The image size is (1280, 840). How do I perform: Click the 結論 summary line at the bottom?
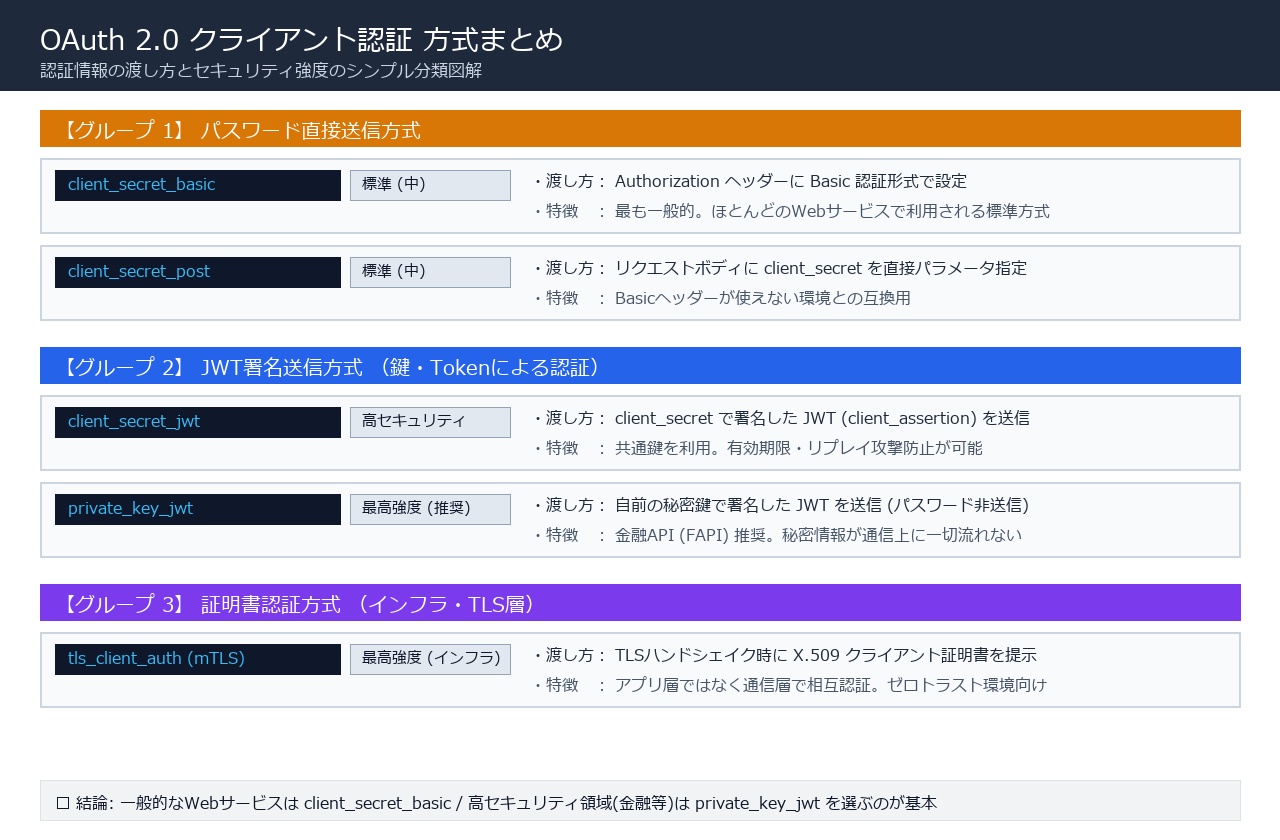click(640, 801)
